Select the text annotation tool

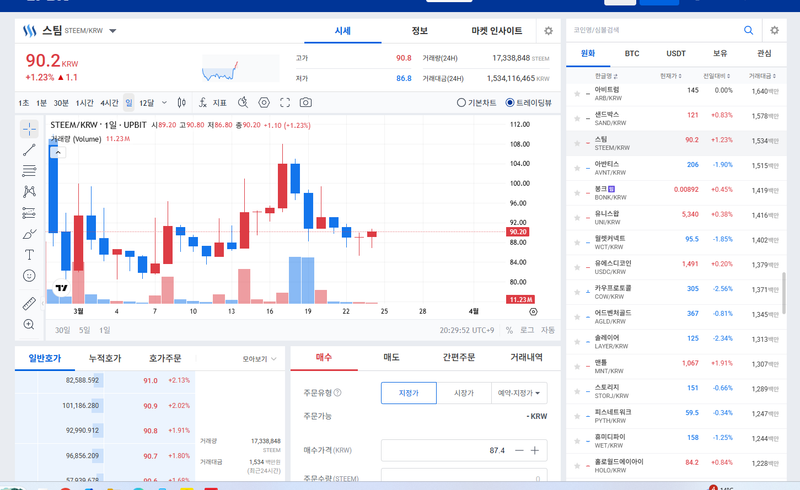pyautogui.click(x=29, y=254)
